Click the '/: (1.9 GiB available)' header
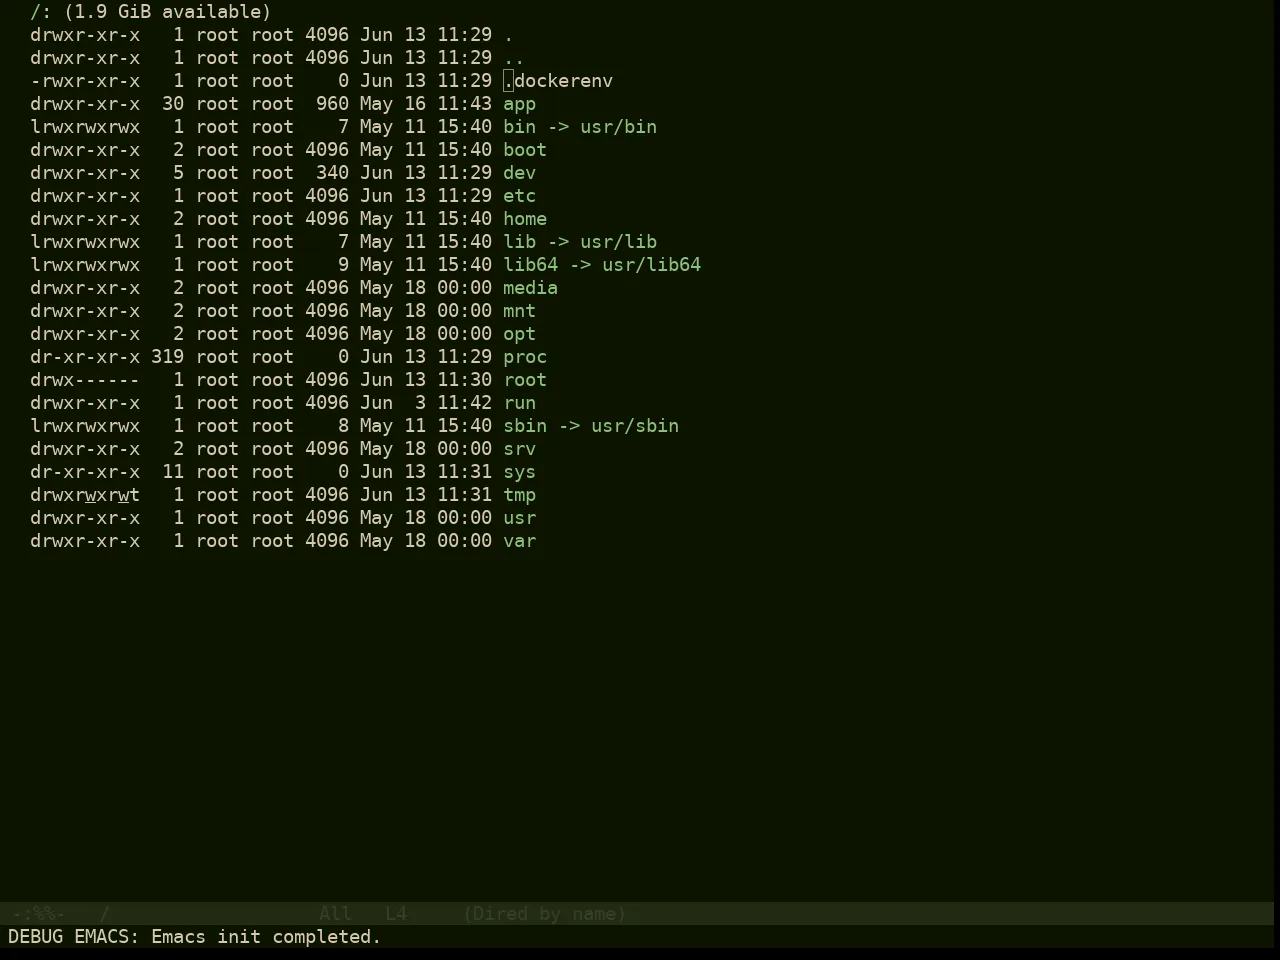The height and width of the screenshot is (960, 1280). point(151,12)
